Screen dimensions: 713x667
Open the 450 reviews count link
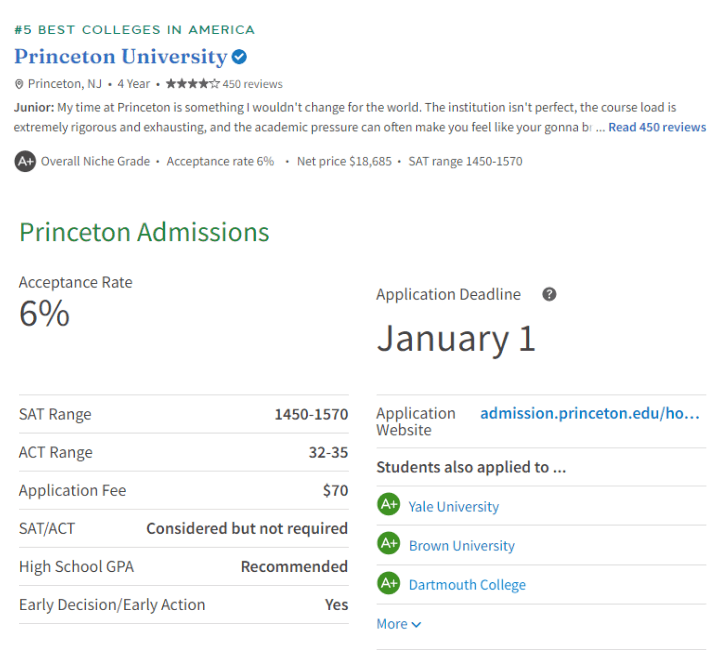[x=252, y=84]
